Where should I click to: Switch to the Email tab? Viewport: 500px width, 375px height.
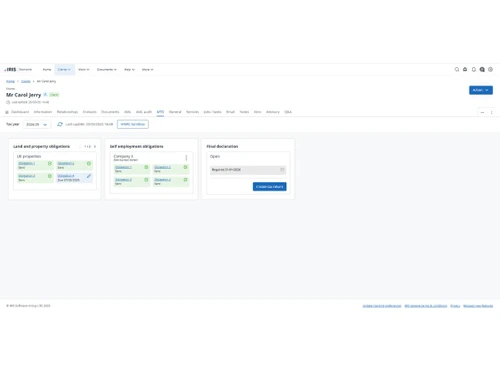click(230, 112)
